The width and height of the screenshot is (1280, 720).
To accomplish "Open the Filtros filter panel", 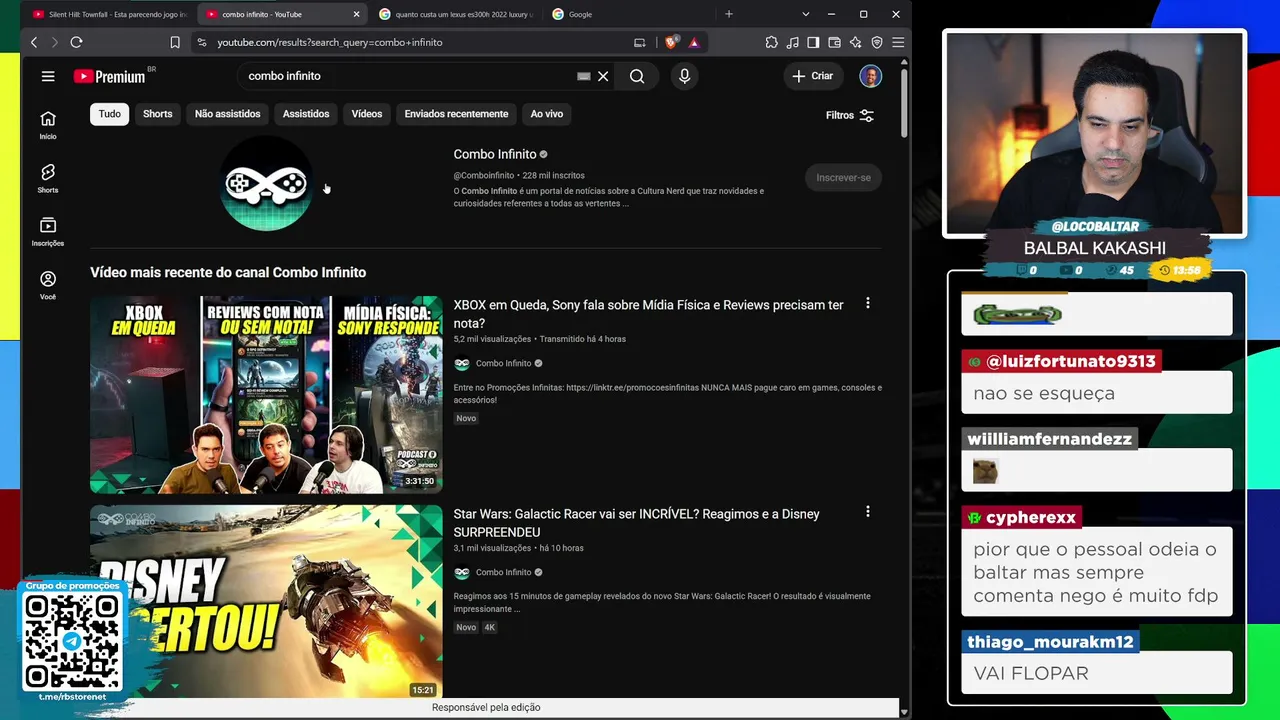I will pos(850,115).
